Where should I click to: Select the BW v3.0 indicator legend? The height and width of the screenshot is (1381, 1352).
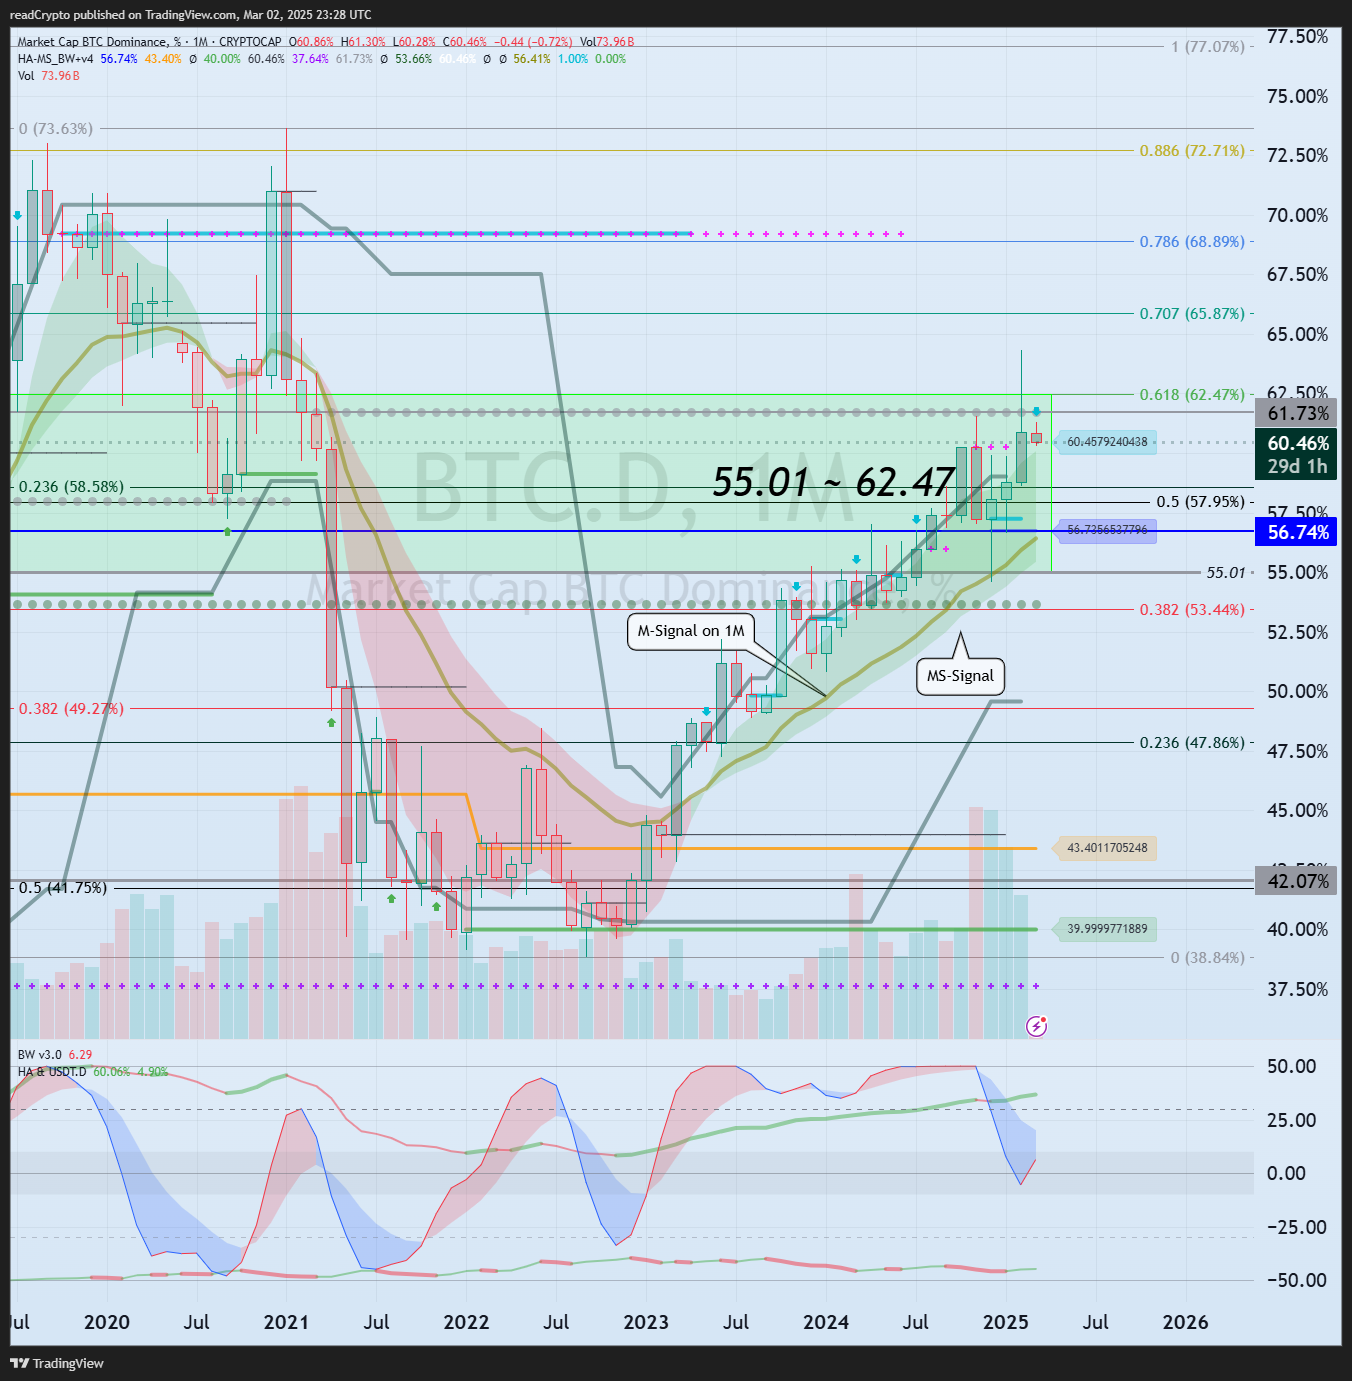click(55, 1055)
